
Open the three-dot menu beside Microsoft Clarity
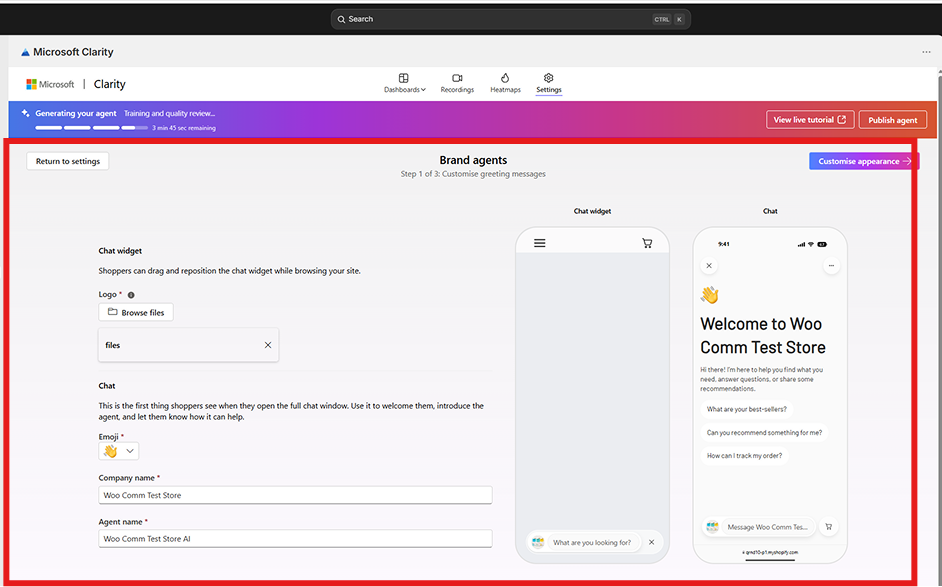click(926, 52)
